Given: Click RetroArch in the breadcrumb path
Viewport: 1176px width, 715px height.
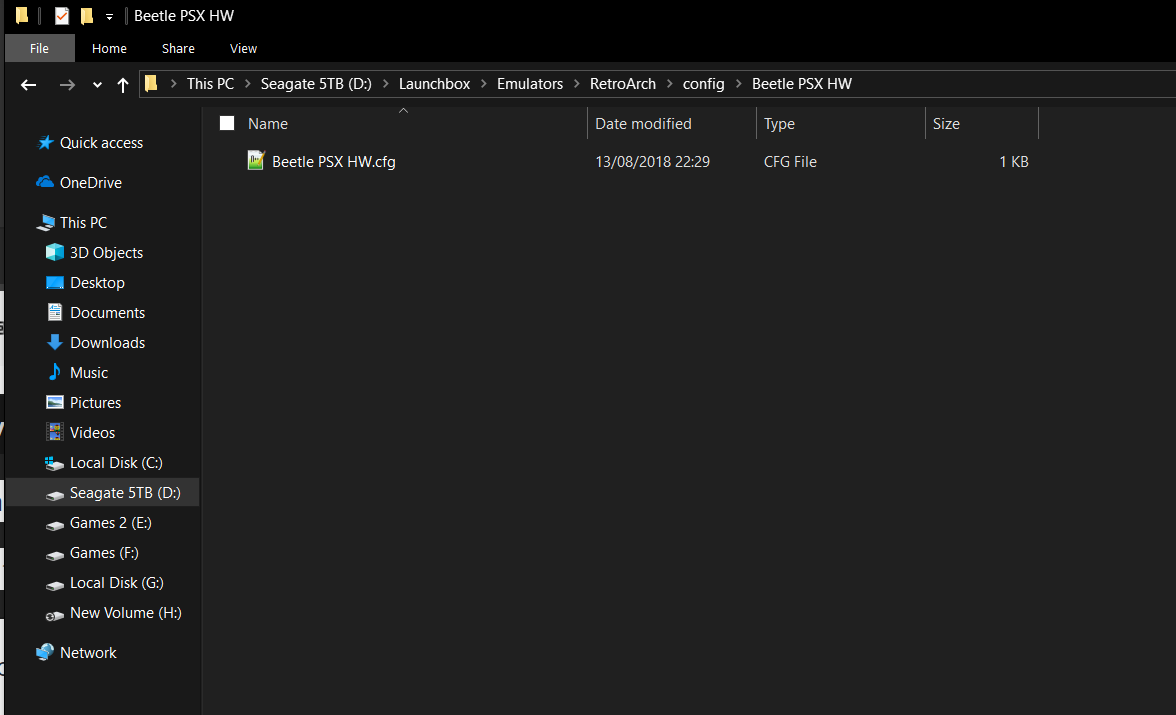Looking at the screenshot, I should 622,83.
